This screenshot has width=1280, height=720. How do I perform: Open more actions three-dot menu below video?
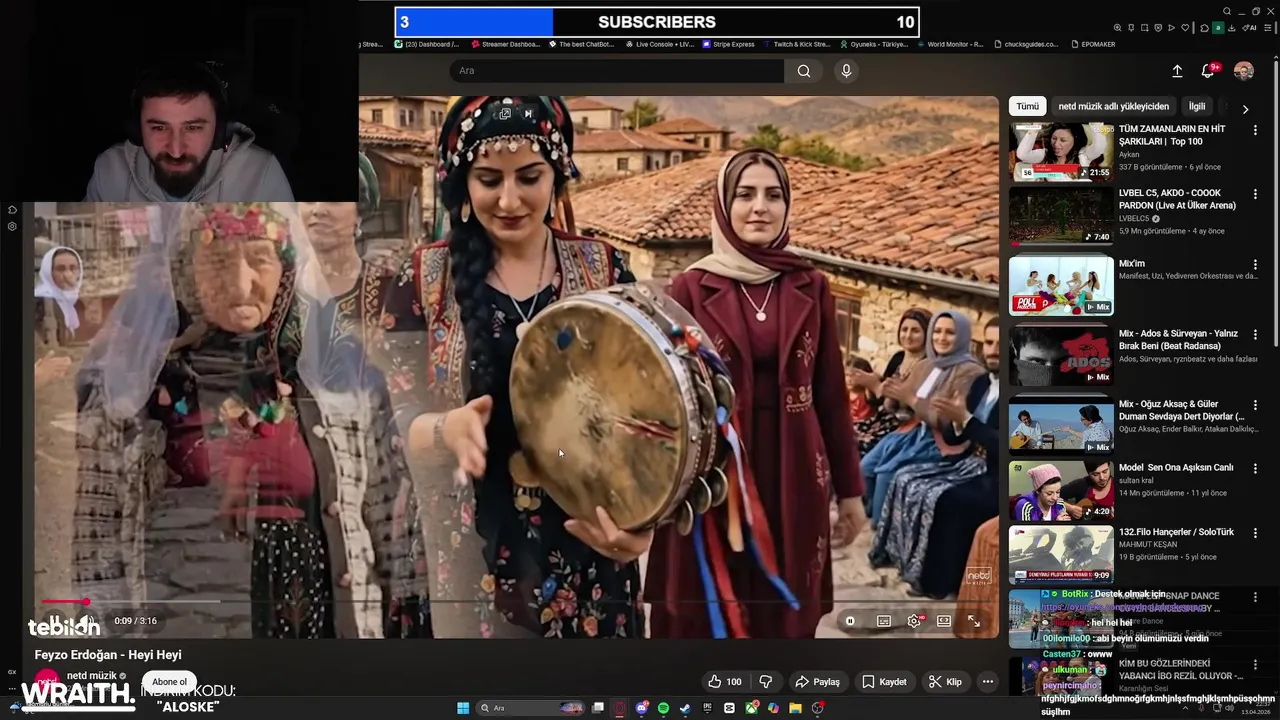(x=988, y=682)
